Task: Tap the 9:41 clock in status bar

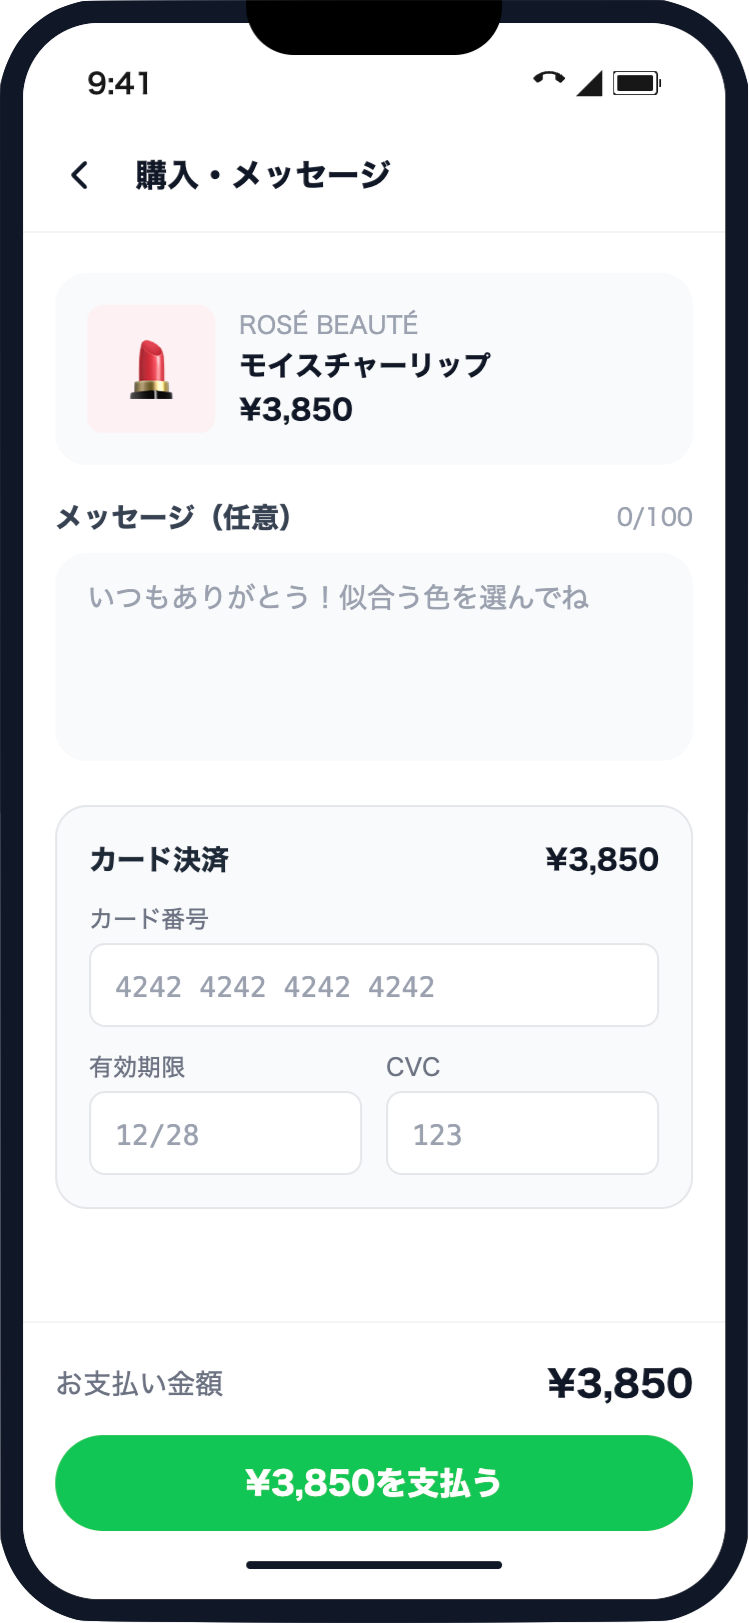Action: click(119, 83)
